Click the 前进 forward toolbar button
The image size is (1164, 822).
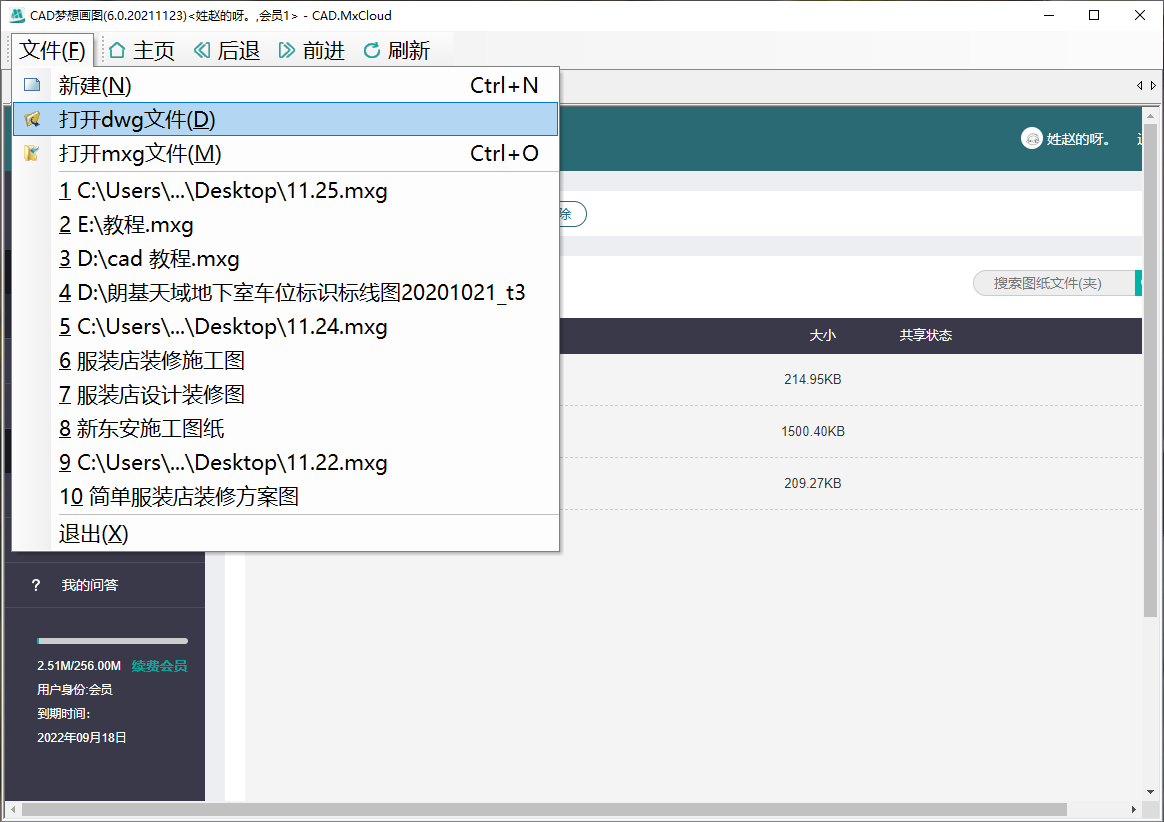312,50
